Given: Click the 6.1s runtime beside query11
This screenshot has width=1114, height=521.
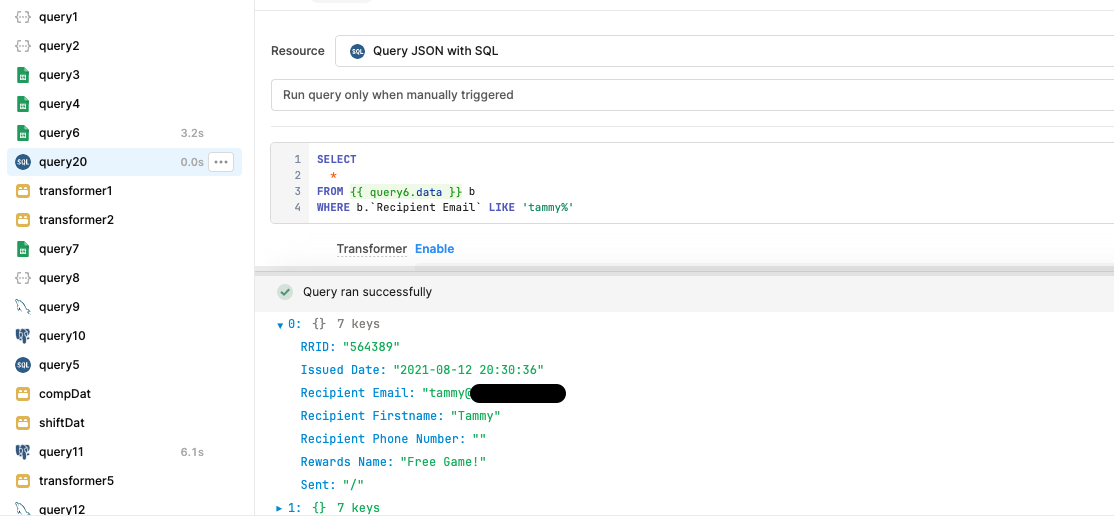Looking at the screenshot, I should (192, 452).
